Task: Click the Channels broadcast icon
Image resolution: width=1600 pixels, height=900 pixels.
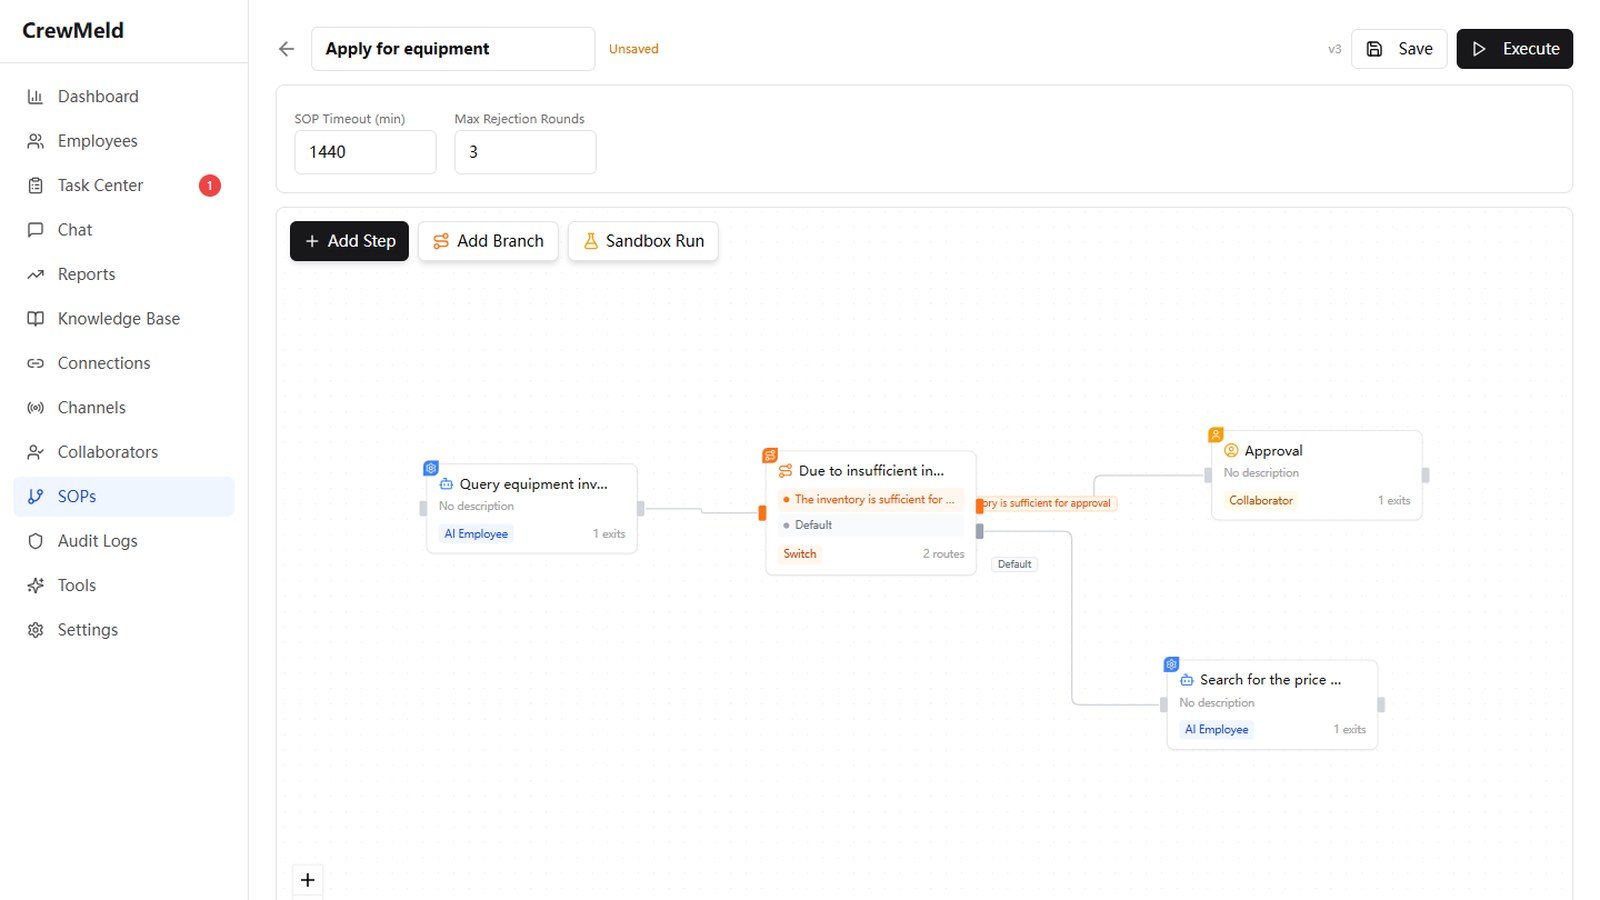Action: click(35, 408)
